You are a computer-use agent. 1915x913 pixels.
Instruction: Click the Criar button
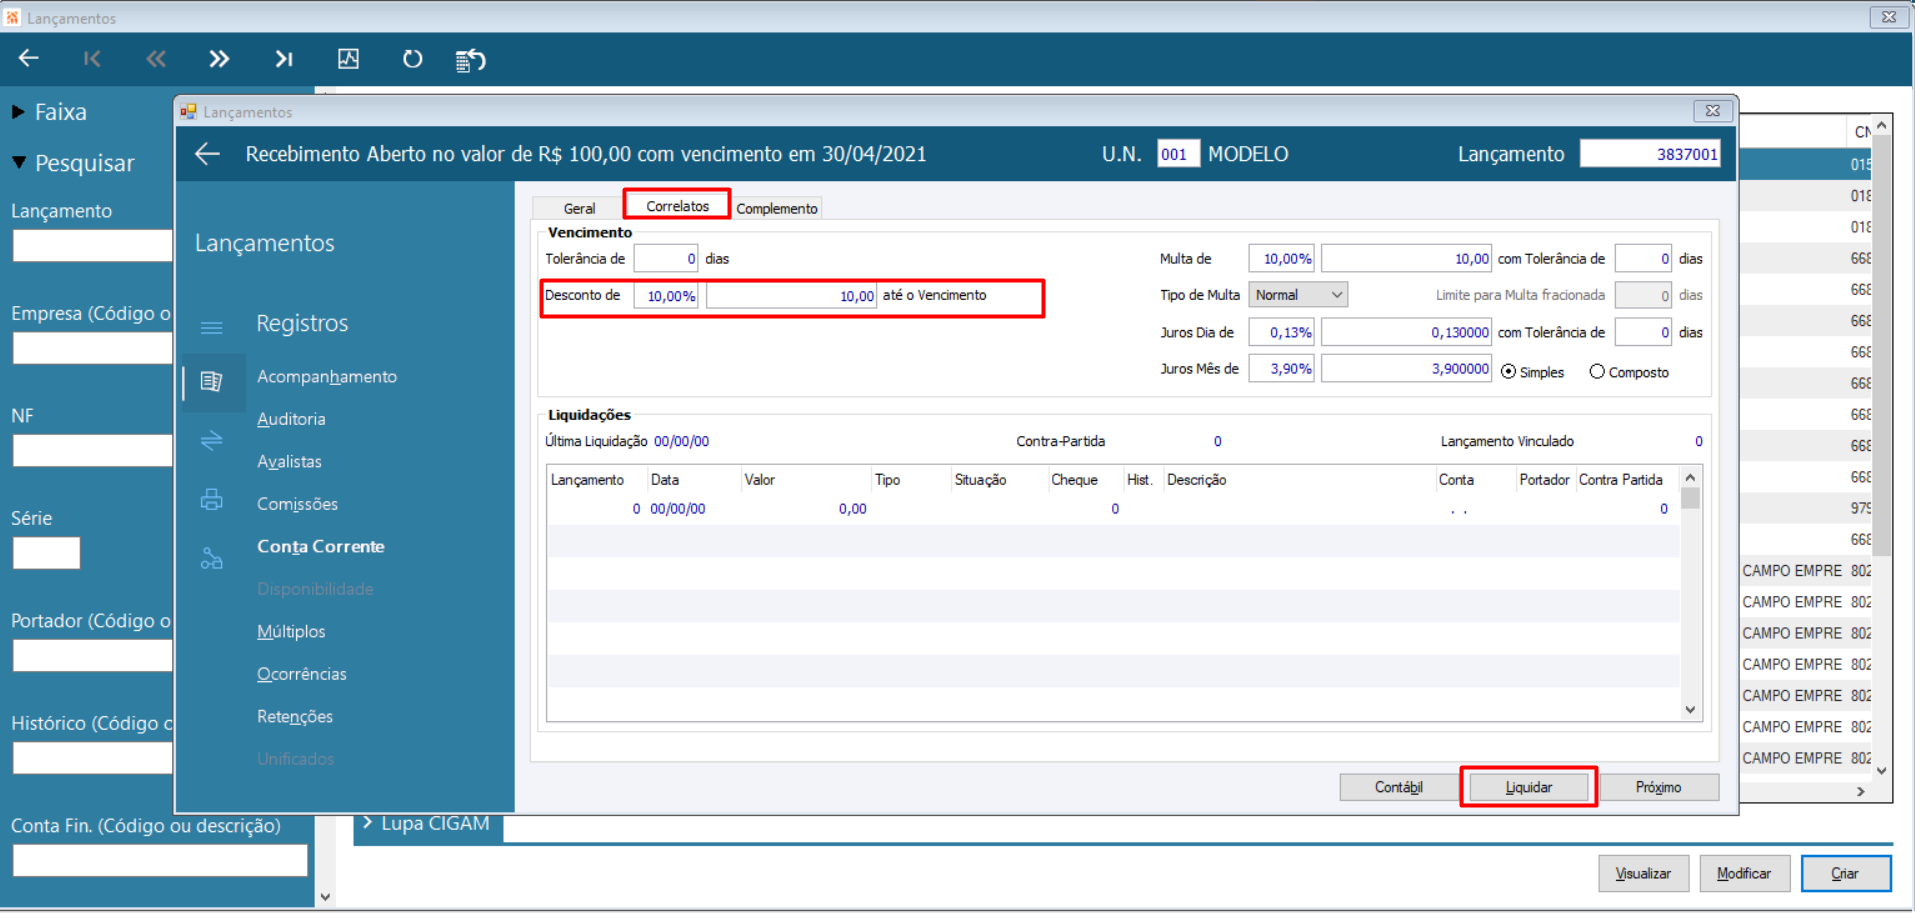point(1845,873)
